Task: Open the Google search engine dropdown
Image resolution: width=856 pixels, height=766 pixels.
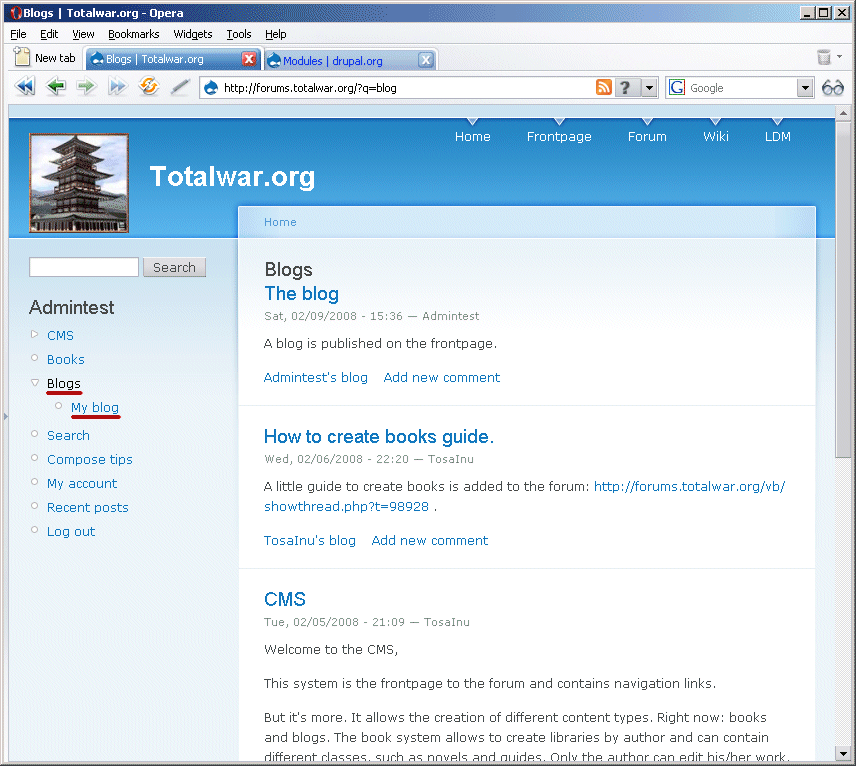Action: coord(805,87)
